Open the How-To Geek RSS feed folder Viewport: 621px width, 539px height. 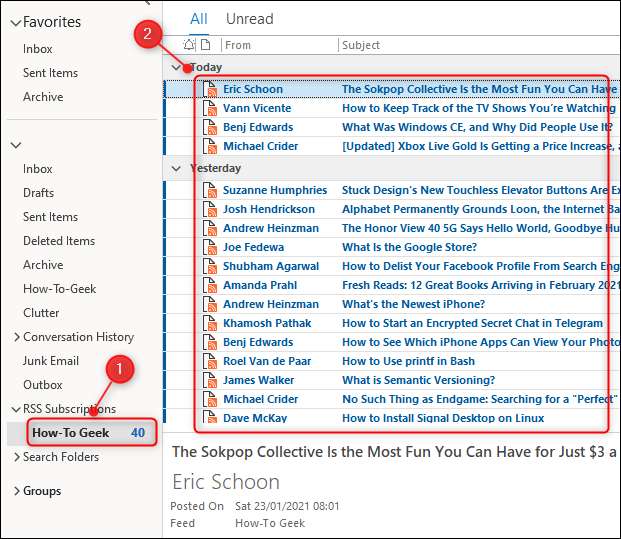tap(71, 433)
